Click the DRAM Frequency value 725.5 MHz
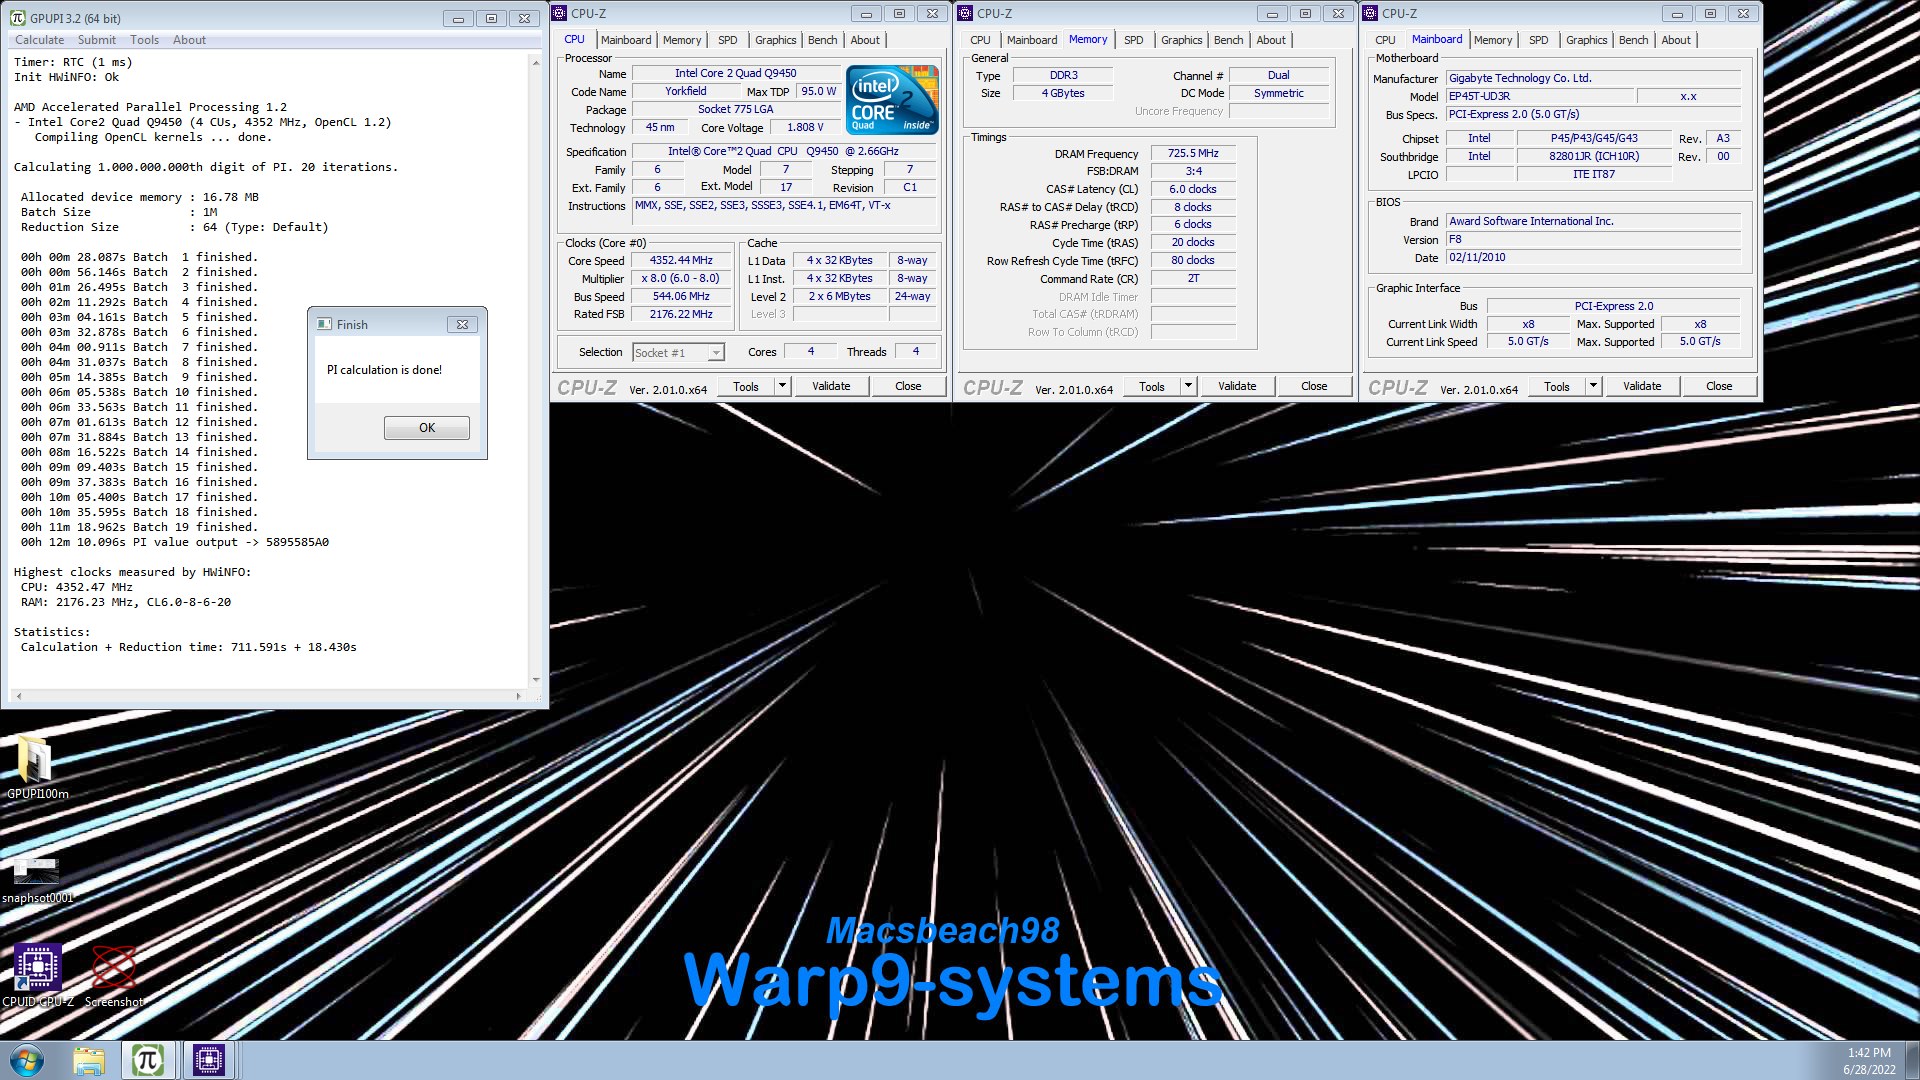This screenshot has height=1080, width=1920. (x=1193, y=153)
